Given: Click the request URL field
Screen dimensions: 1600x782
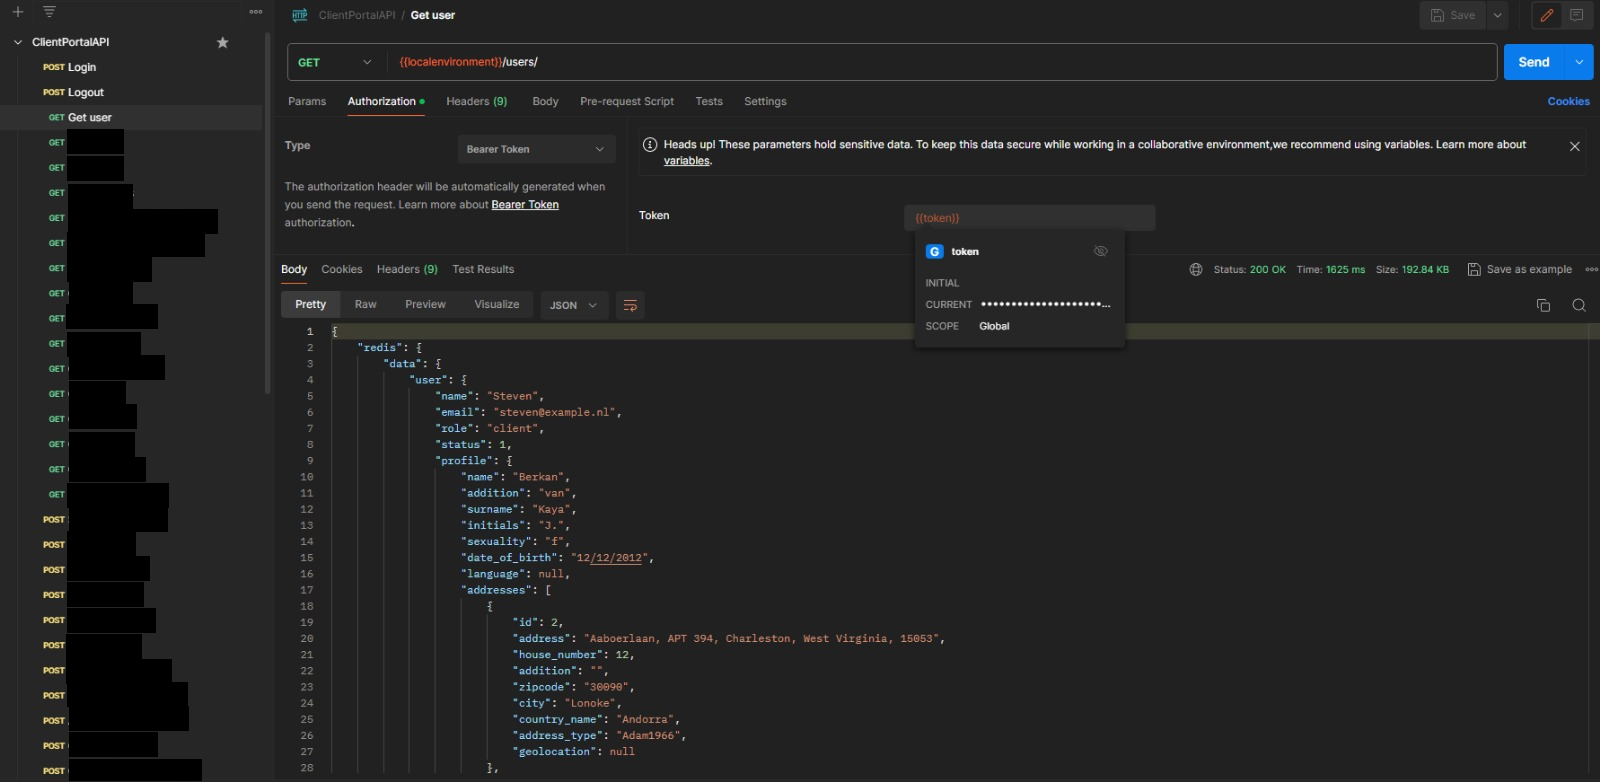Looking at the screenshot, I should tap(940, 62).
